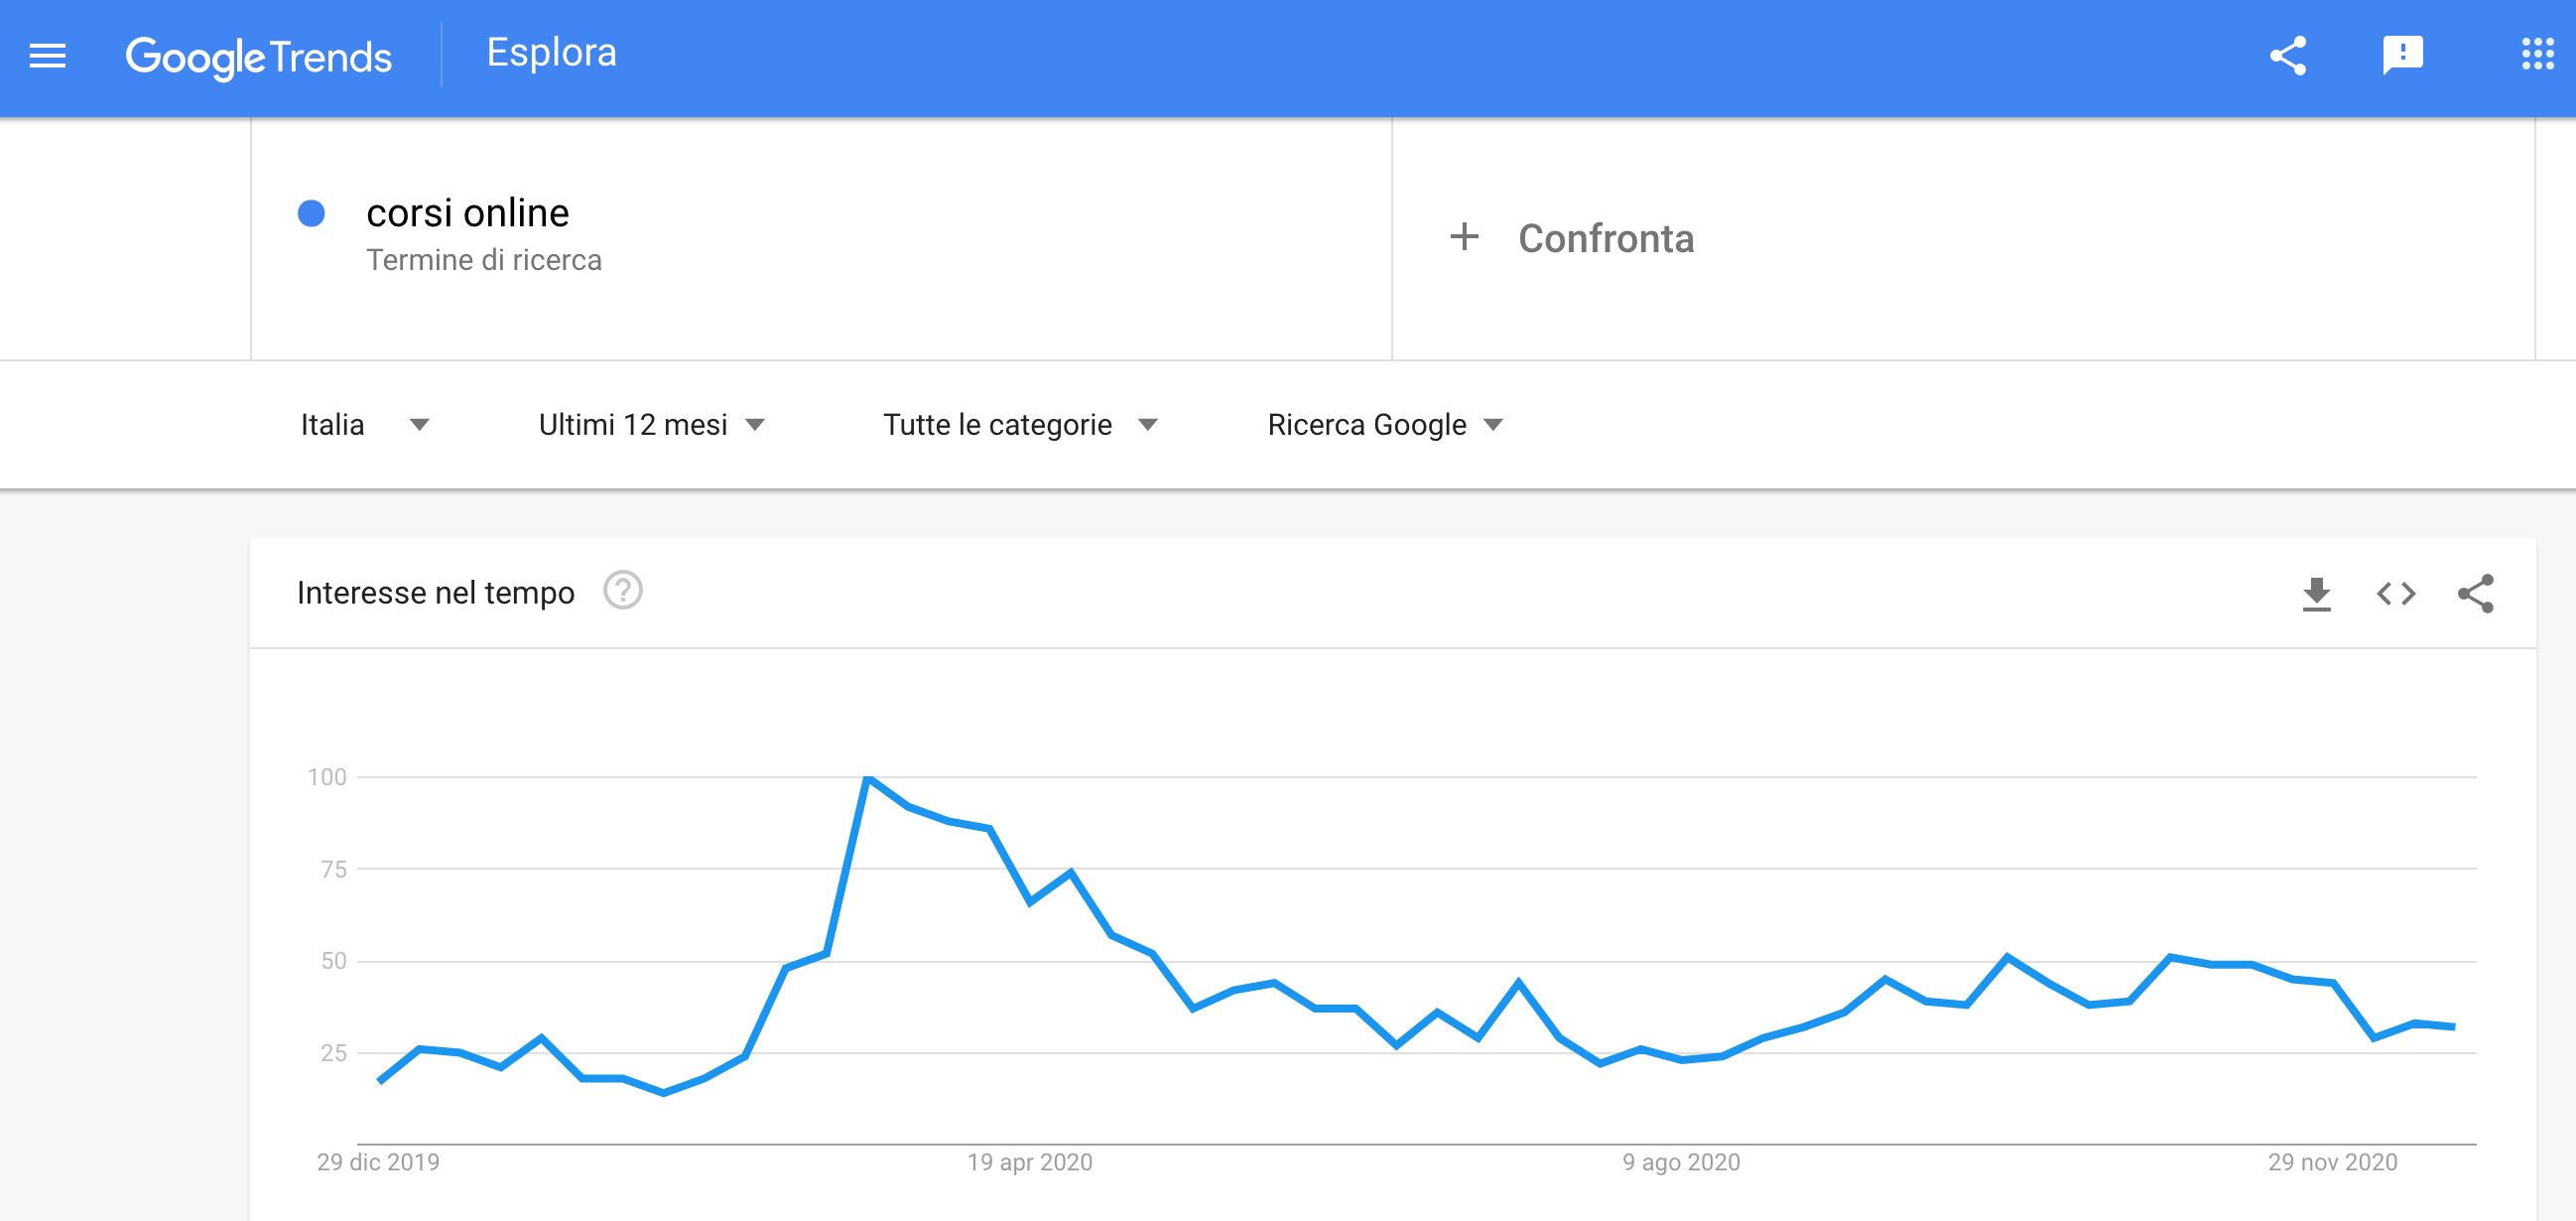Open the Google apps grid
The image size is (2576, 1221).
click(2537, 55)
